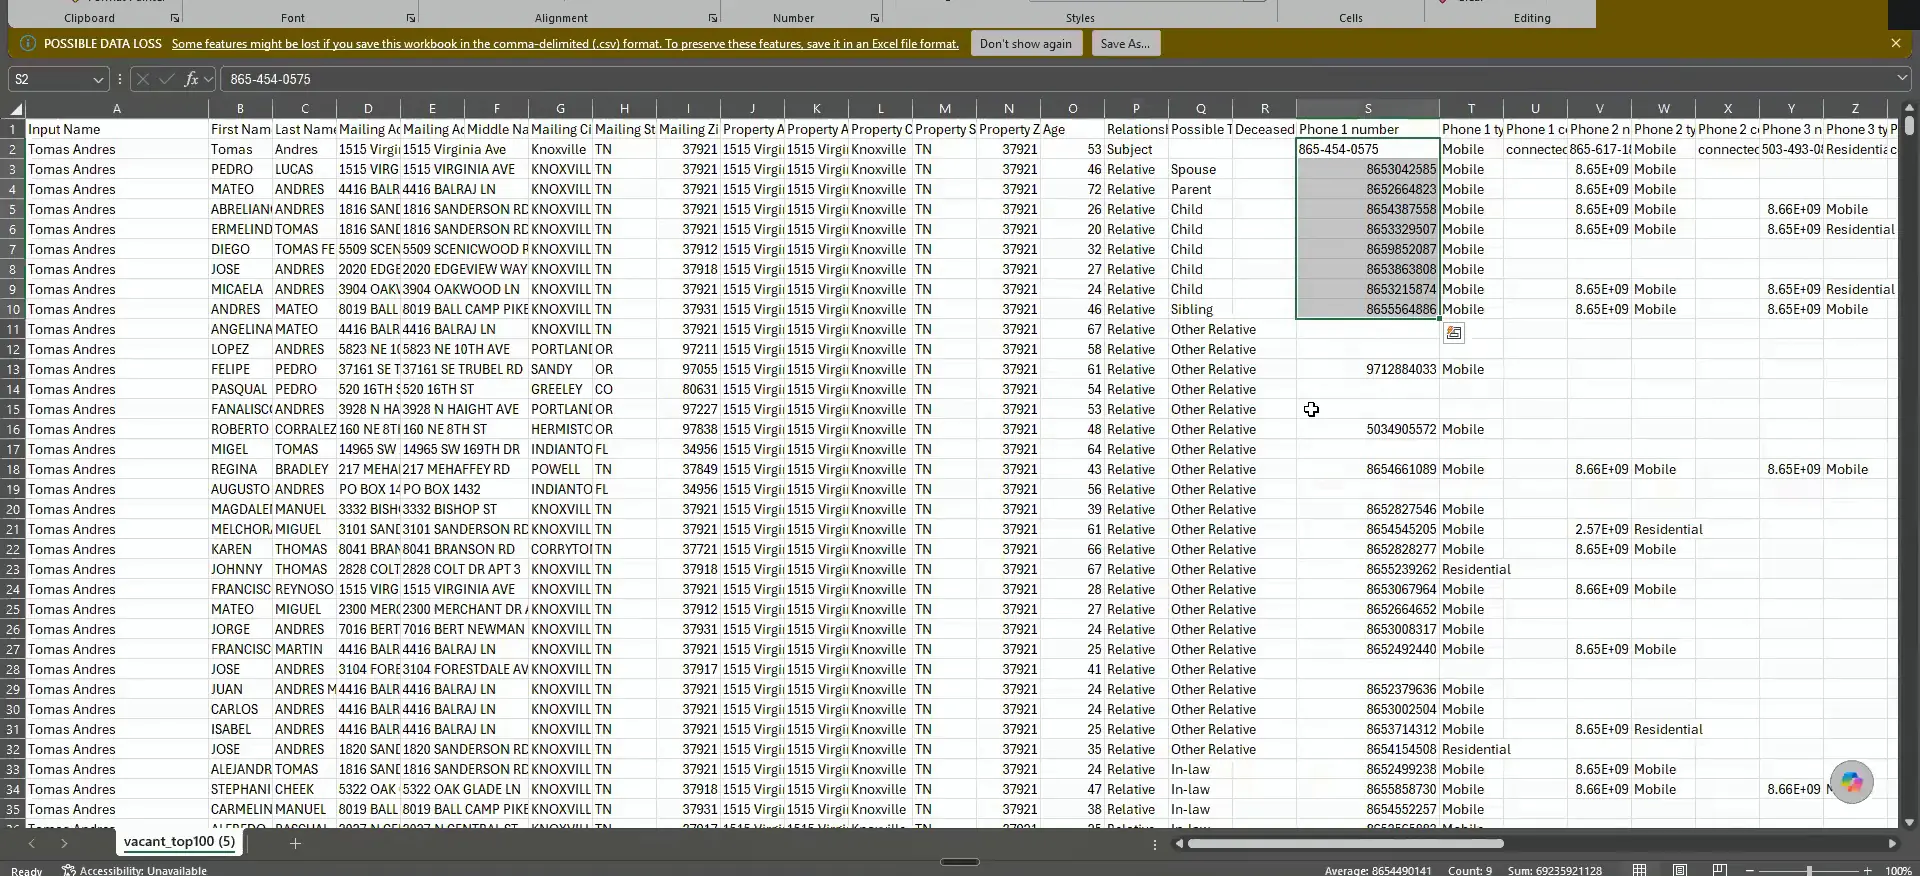The image size is (1920, 876).
Task: Select the vacant_top100 (5) sheet tab
Action: click(x=180, y=841)
